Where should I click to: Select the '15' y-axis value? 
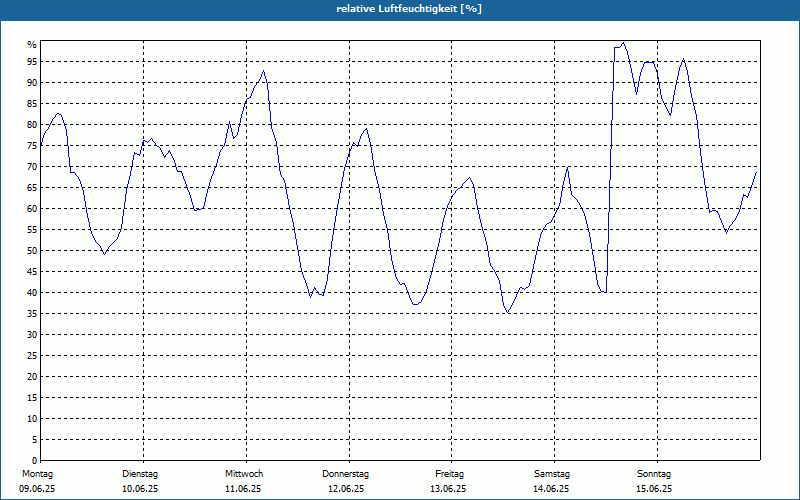click(32, 397)
